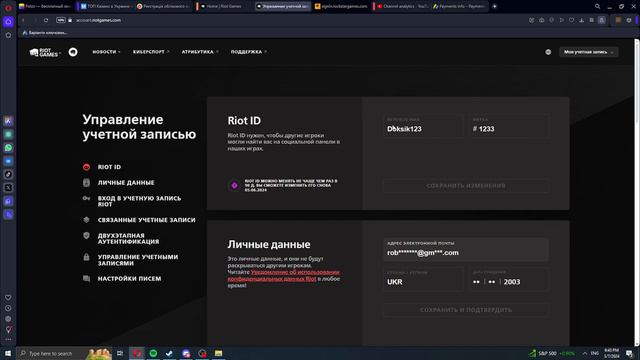Open the language globe icon in site header
This screenshot has width=640, height=360.
click(x=548, y=52)
